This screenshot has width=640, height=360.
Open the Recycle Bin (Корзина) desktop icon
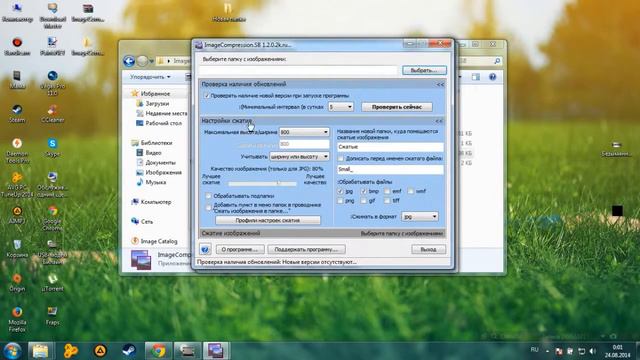(17, 249)
